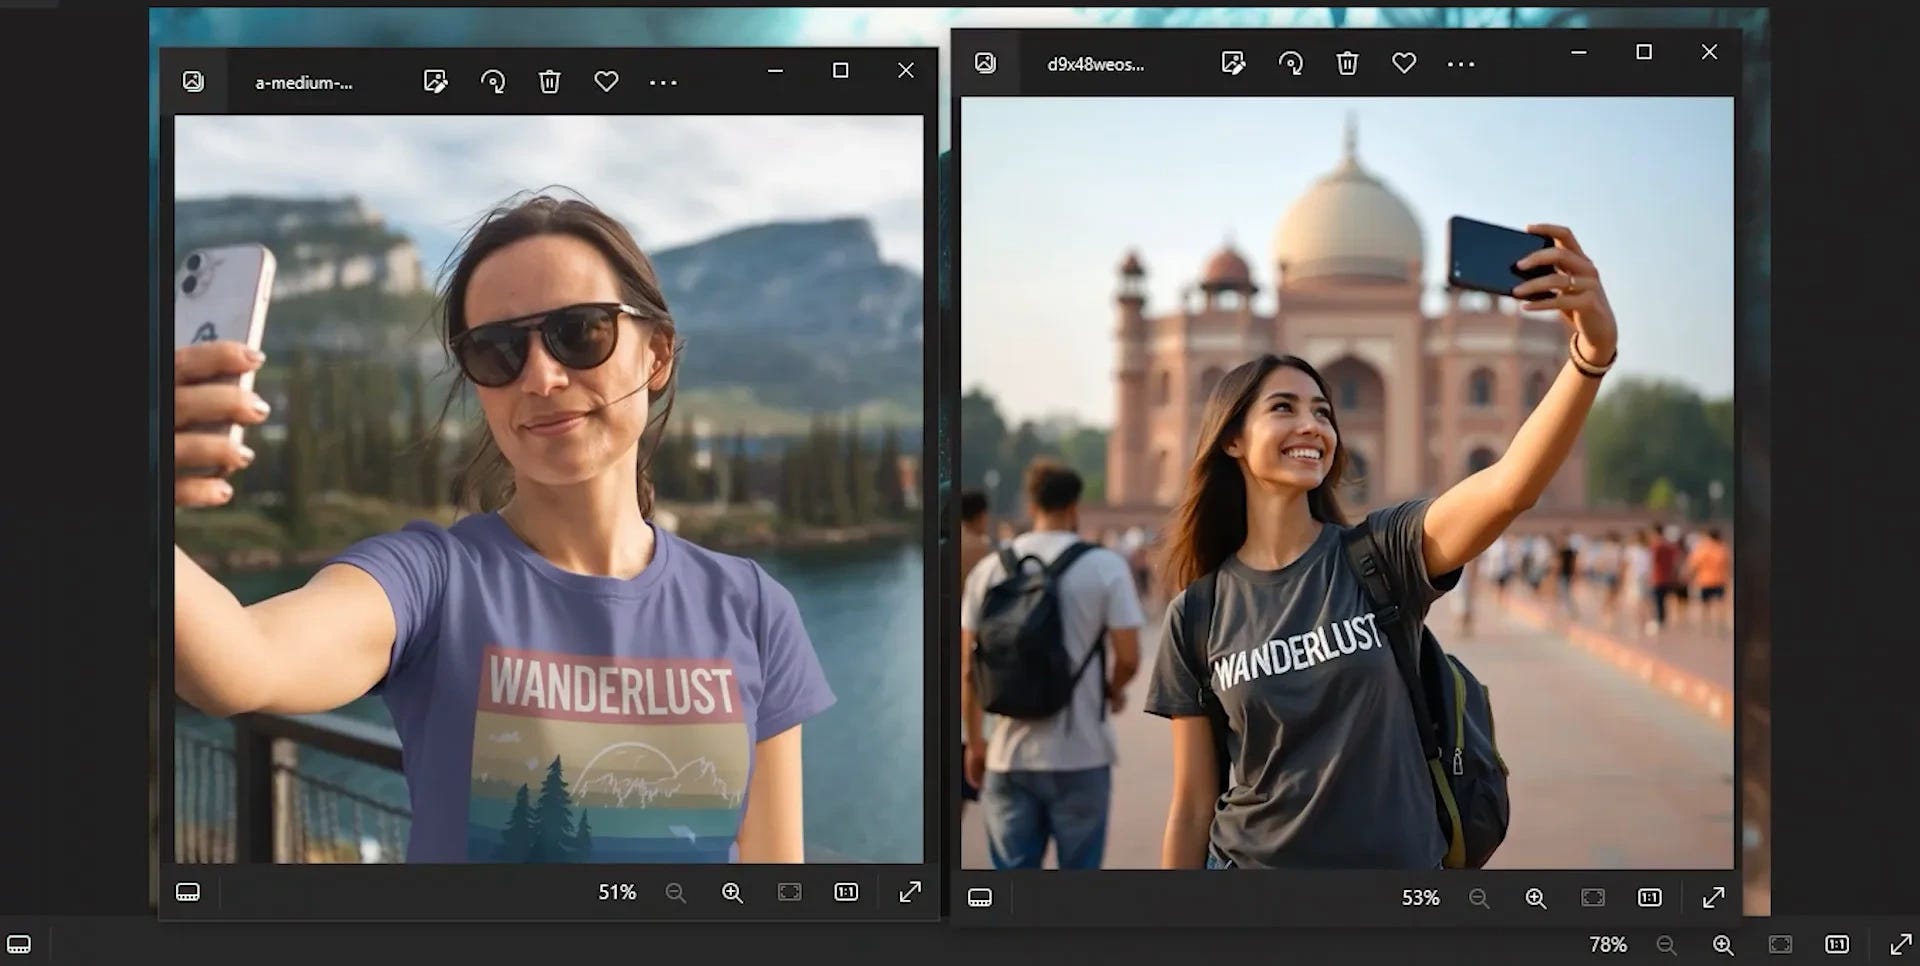Click the zoom-in magnifier in the right window
The image size is (1920, 966).
[1534, 898]
